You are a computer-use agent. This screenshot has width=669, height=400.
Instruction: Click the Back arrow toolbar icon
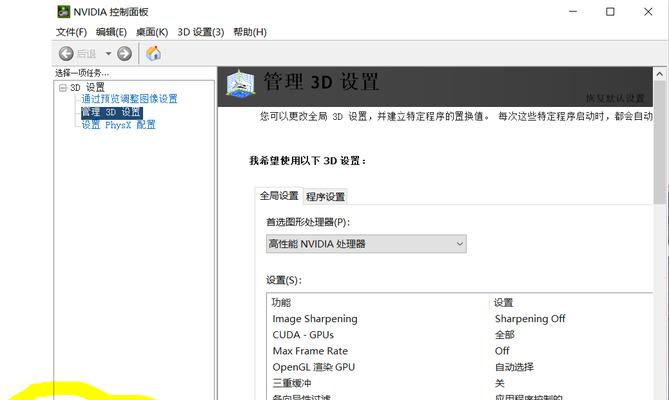(66, 54)
